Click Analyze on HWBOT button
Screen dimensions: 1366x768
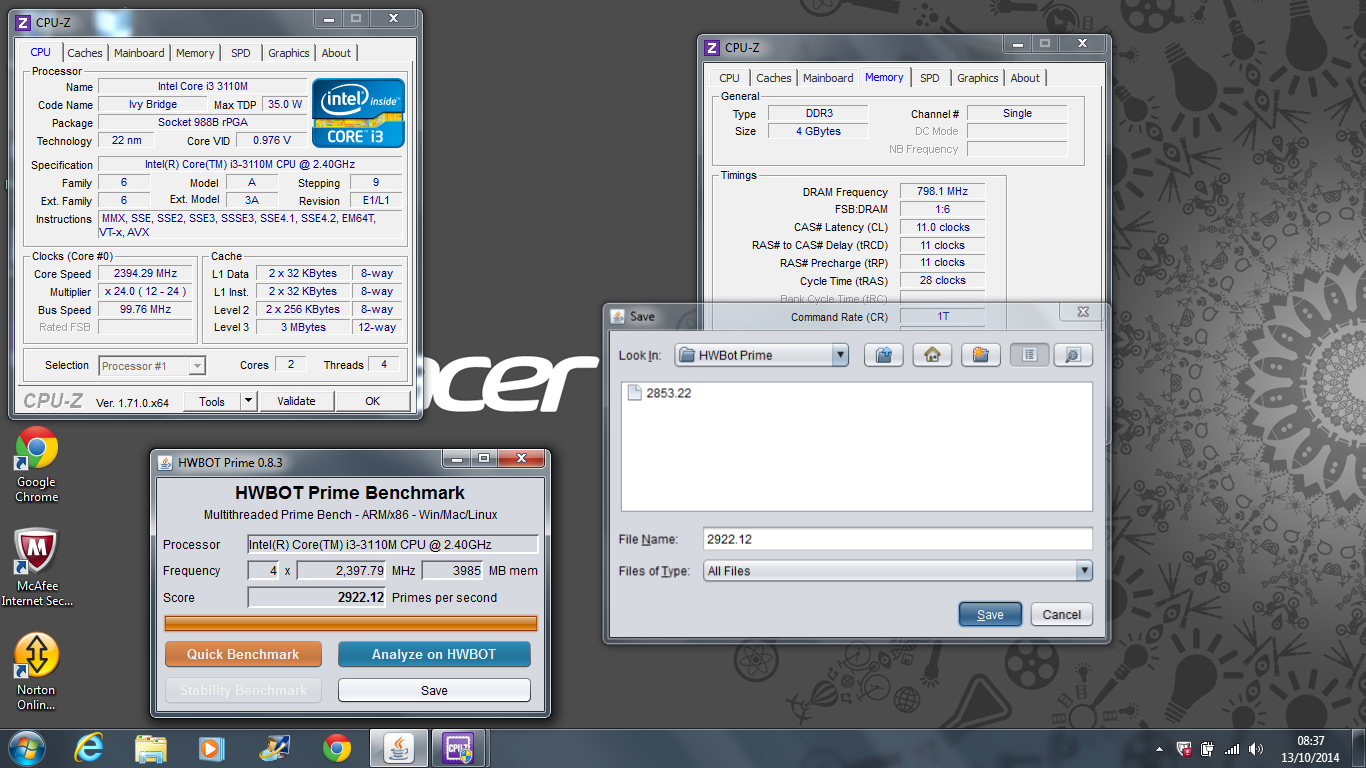(434, 654)
